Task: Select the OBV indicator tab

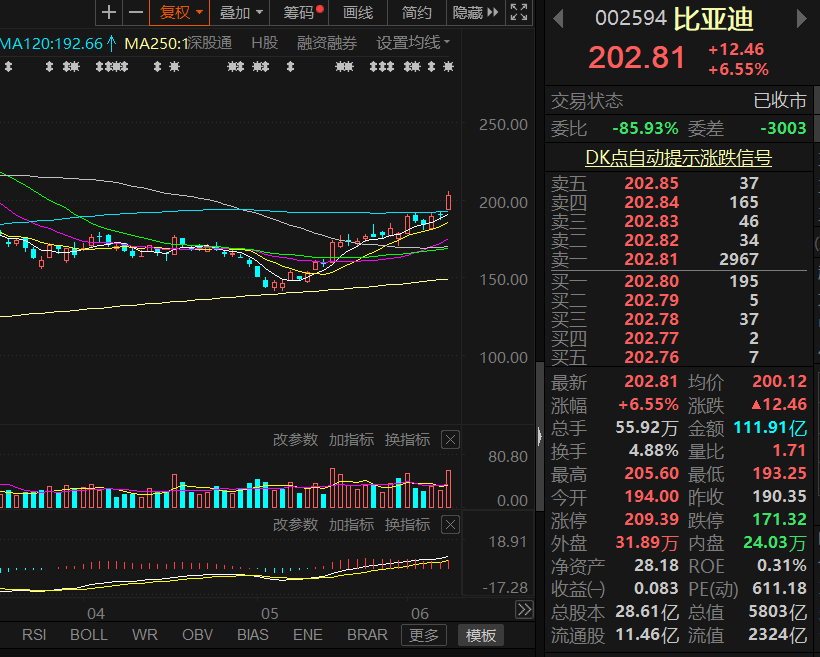Action: coord(198,635)
